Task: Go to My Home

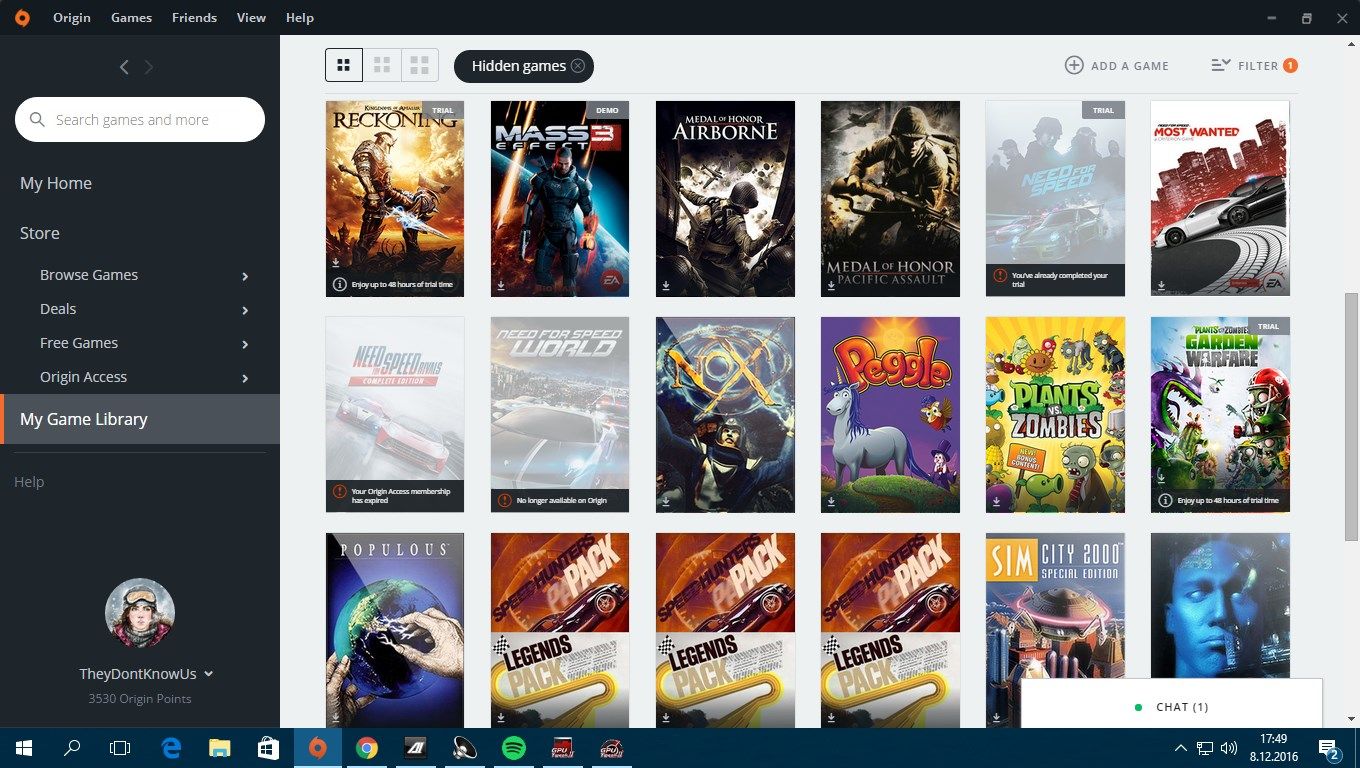Action: 56,183
